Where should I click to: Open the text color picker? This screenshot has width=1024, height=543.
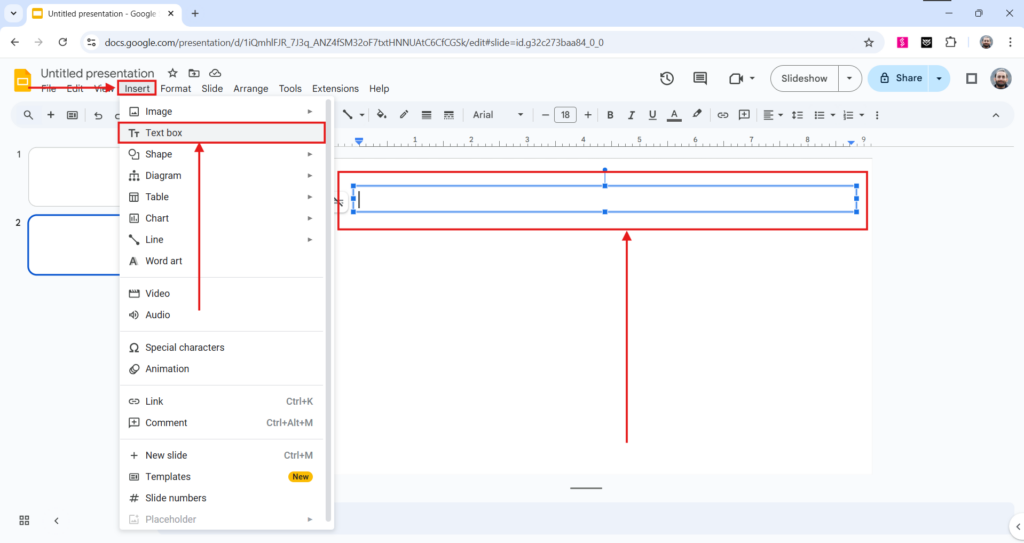[x=674, y=115]
